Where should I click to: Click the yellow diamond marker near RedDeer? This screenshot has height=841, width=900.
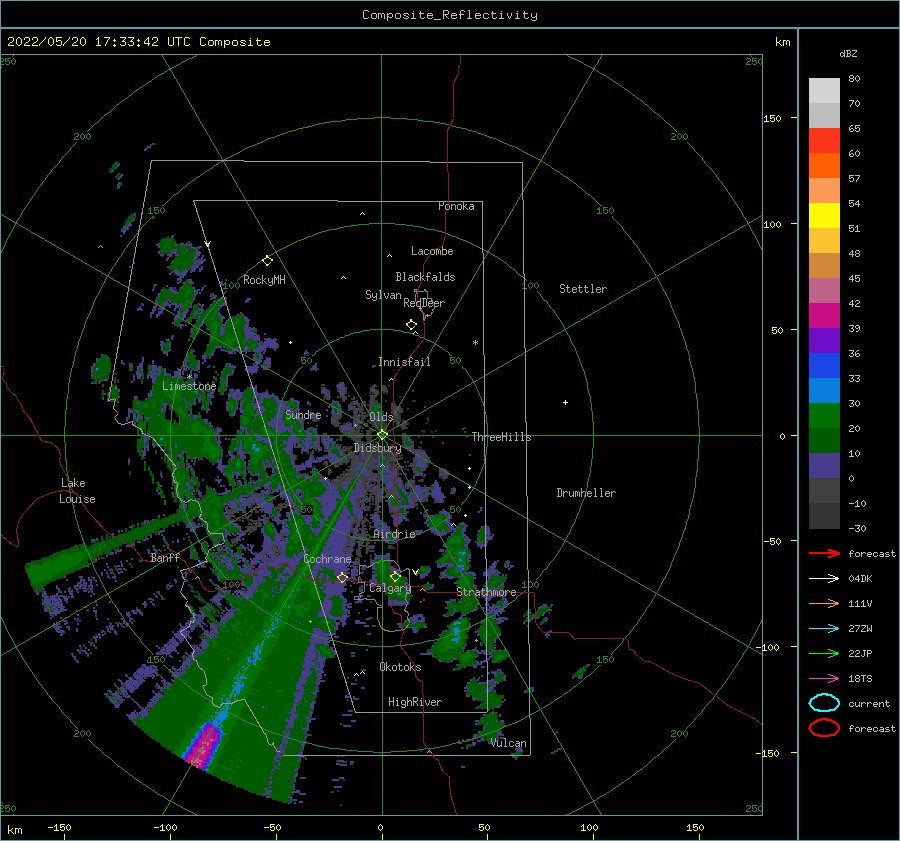click(x=411, y=325)
